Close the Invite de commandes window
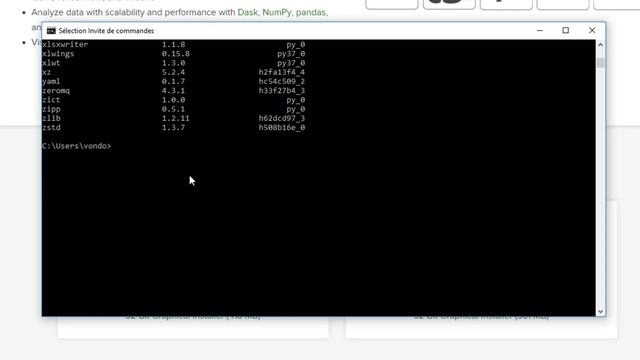 [x=592, y=30]
